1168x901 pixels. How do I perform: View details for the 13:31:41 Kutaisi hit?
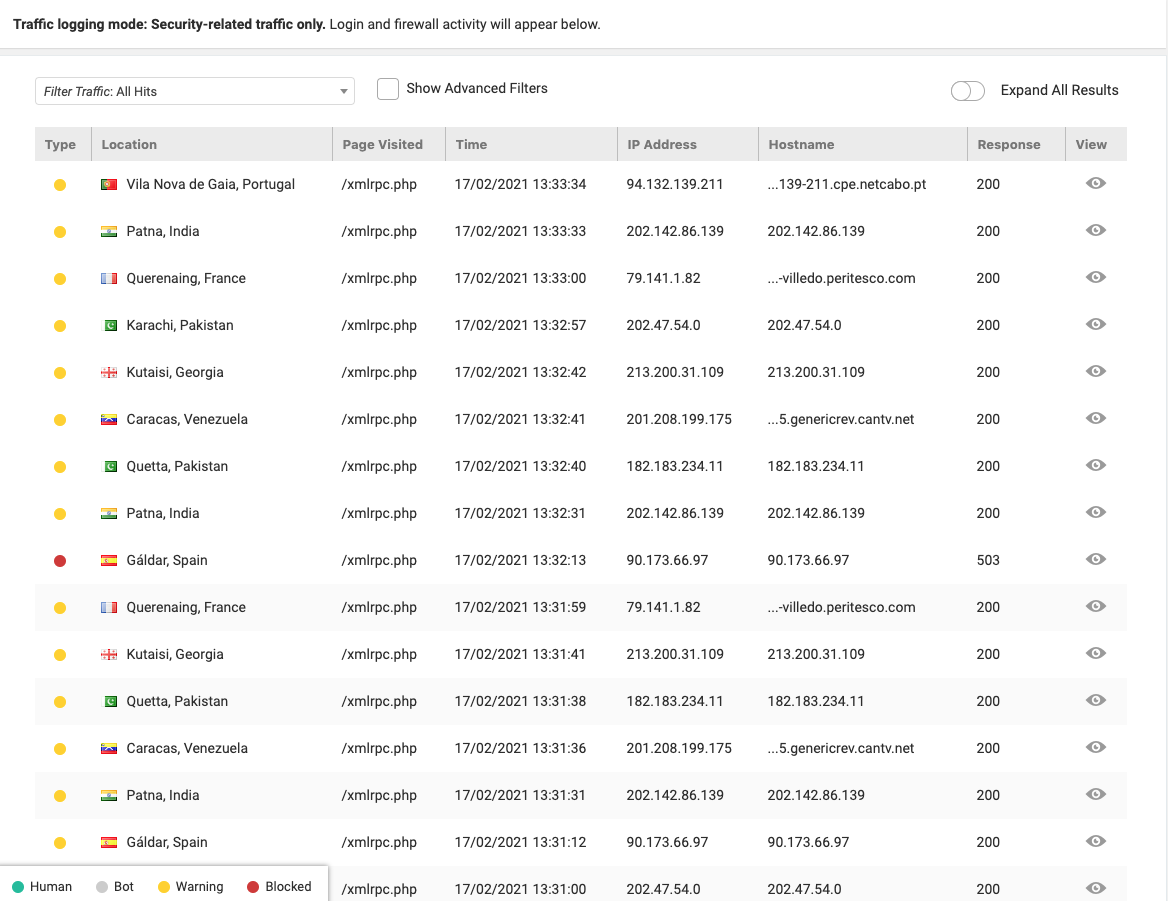click(1095, 653)
